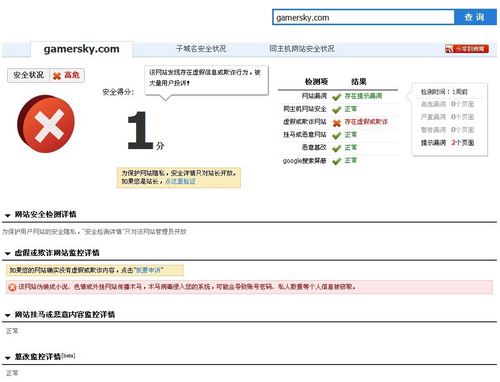Click the green check beside 网站漏洞
The width and height of the screenshot is (500, 382).
click(336, 97)
